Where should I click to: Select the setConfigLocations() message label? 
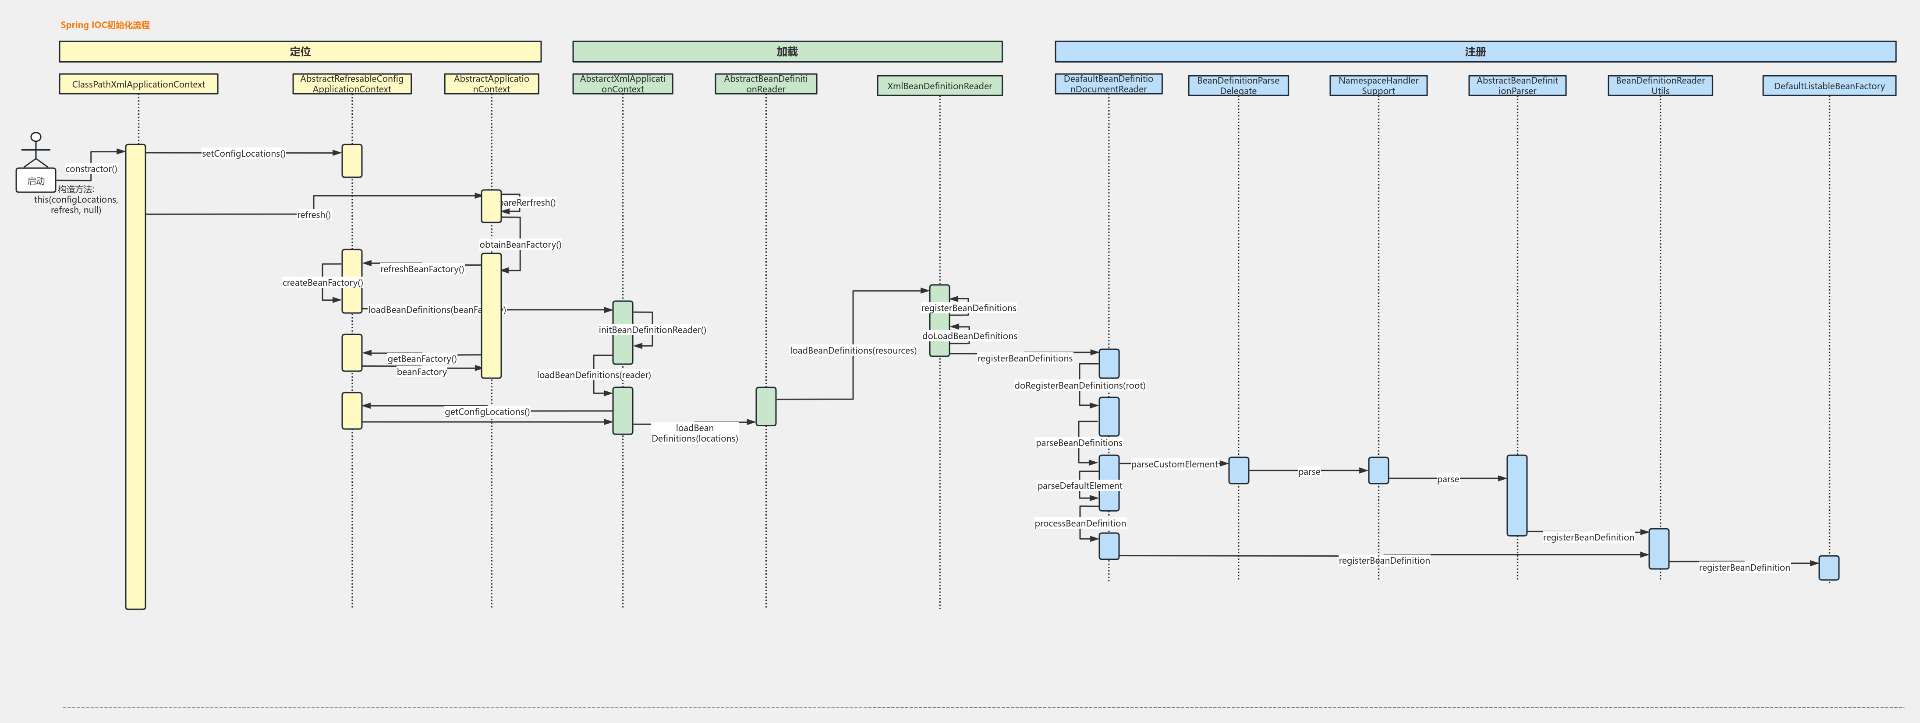243,154
